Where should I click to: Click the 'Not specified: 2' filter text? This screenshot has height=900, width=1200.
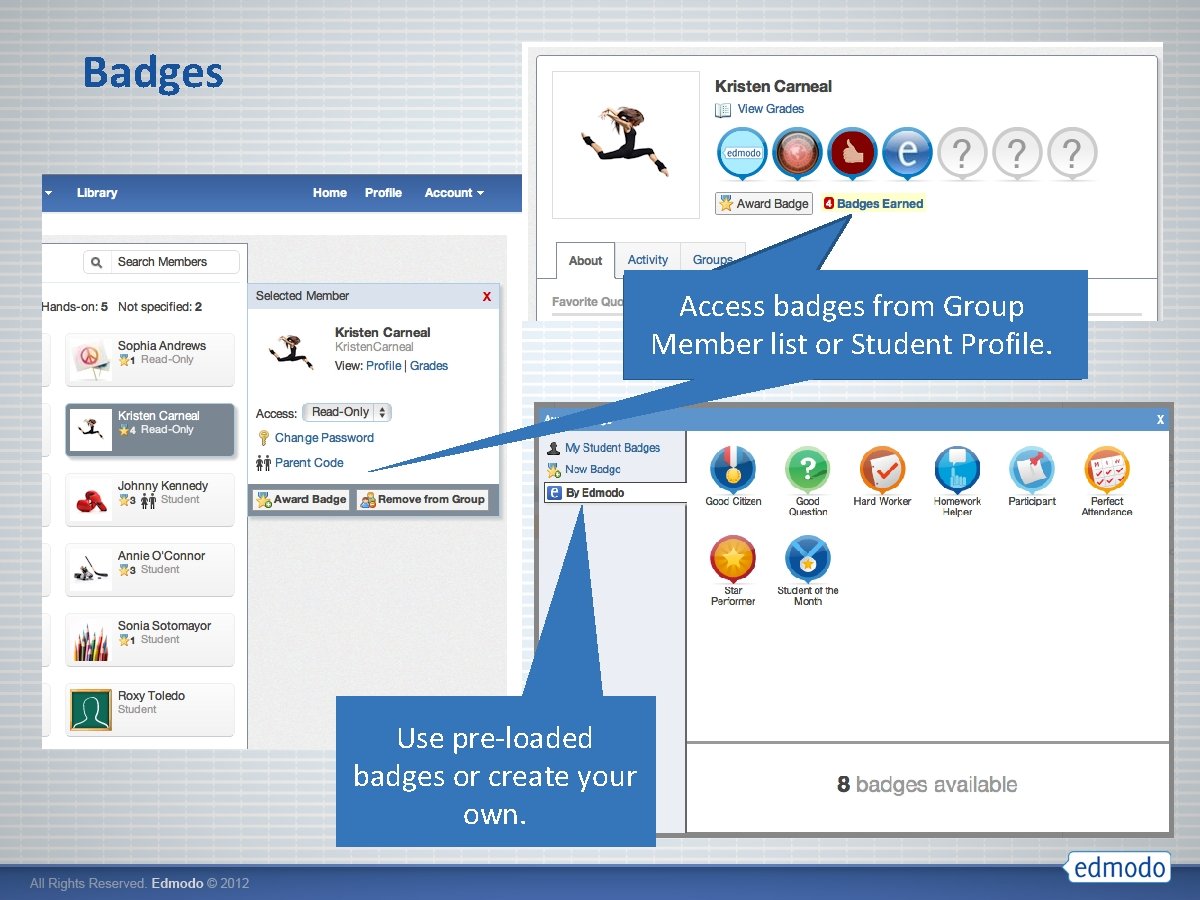[x=160, y=307]
